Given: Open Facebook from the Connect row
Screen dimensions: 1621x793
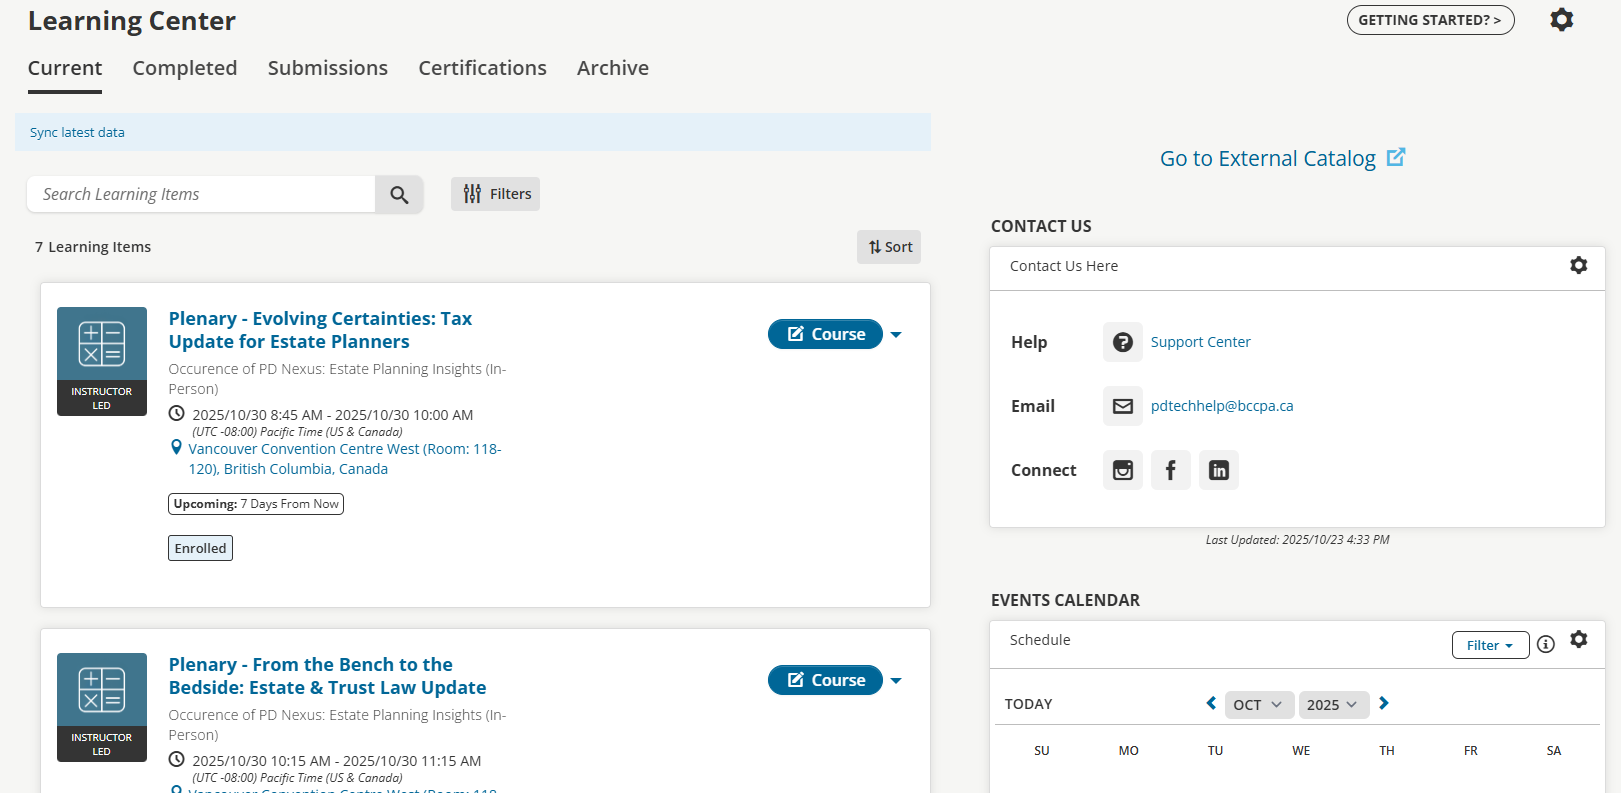Looking at the screenshot, I should tap(1170, 470).
